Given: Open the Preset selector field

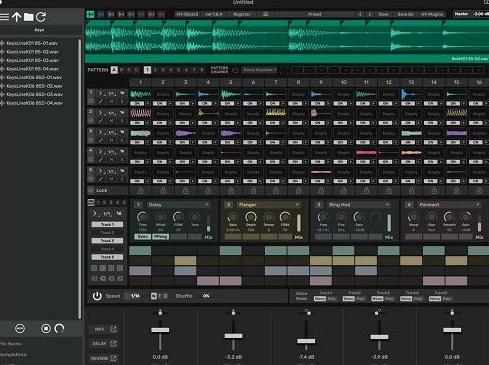Looking at the screenshot, I should [x=315, y=14].
